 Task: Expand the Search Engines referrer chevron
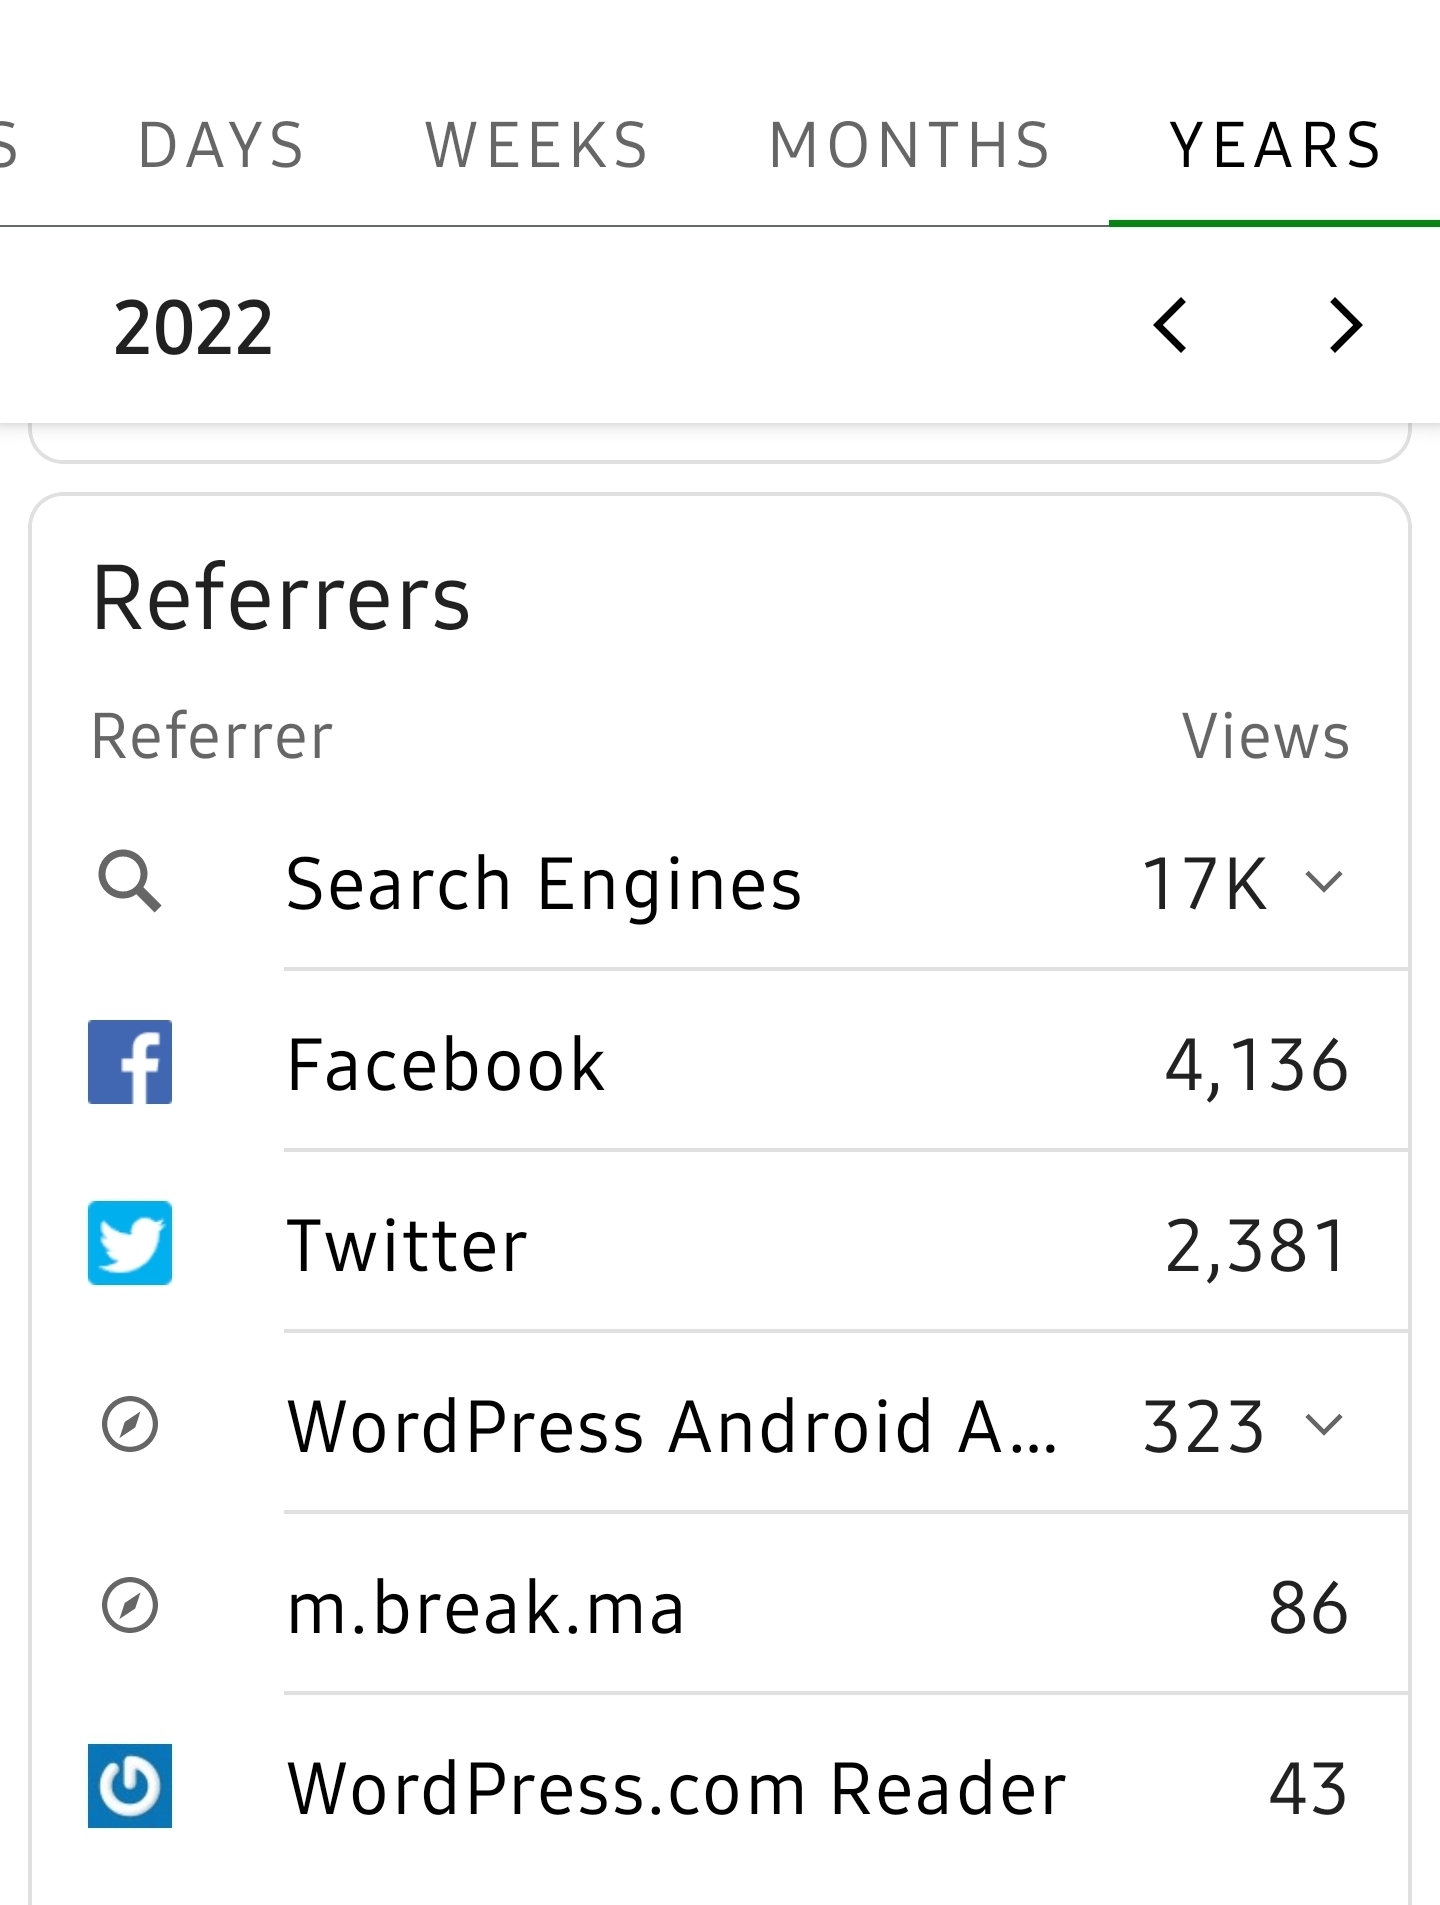[1324, 882]
